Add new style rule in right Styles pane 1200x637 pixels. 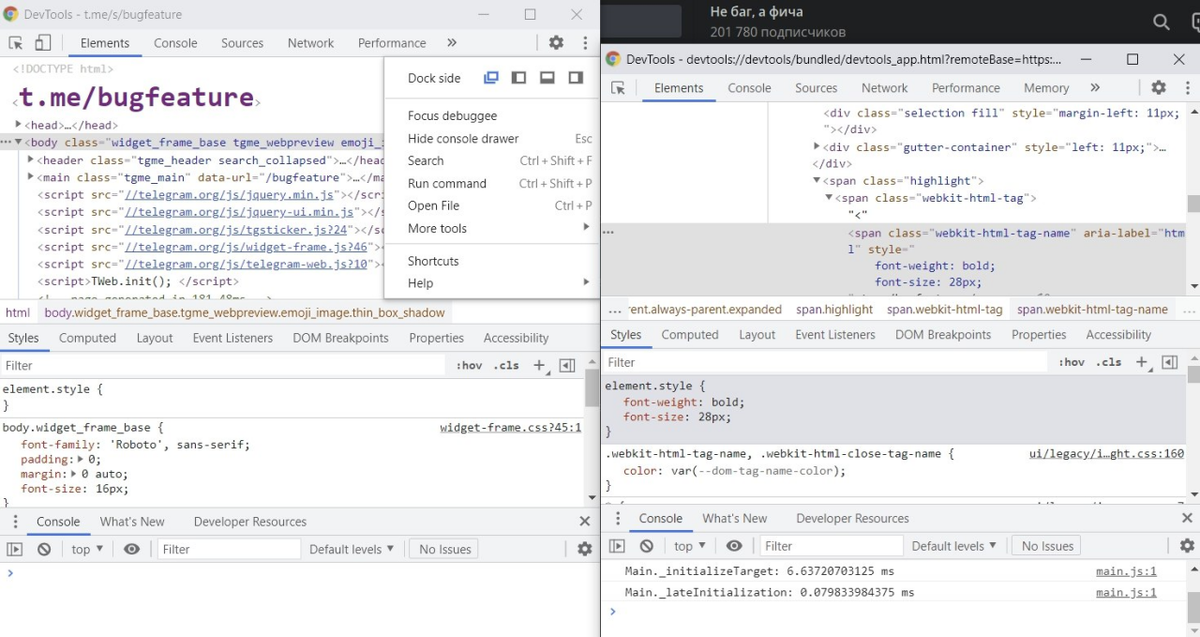tap(1143, 362)
